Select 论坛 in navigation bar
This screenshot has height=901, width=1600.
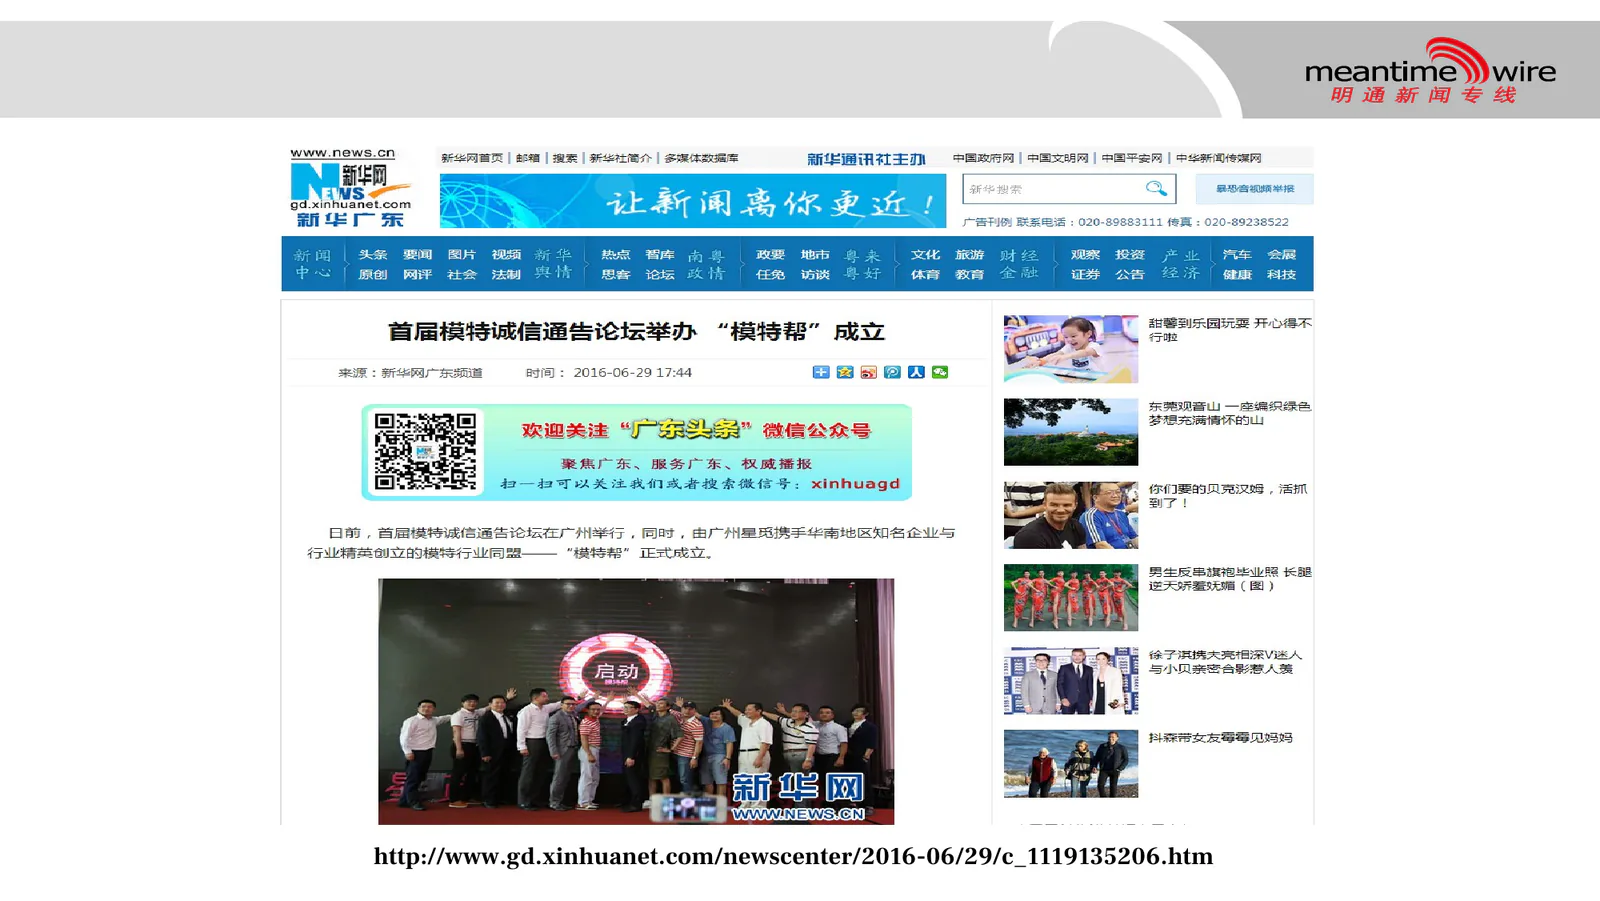pyautogui.click(x=660, y=275)
